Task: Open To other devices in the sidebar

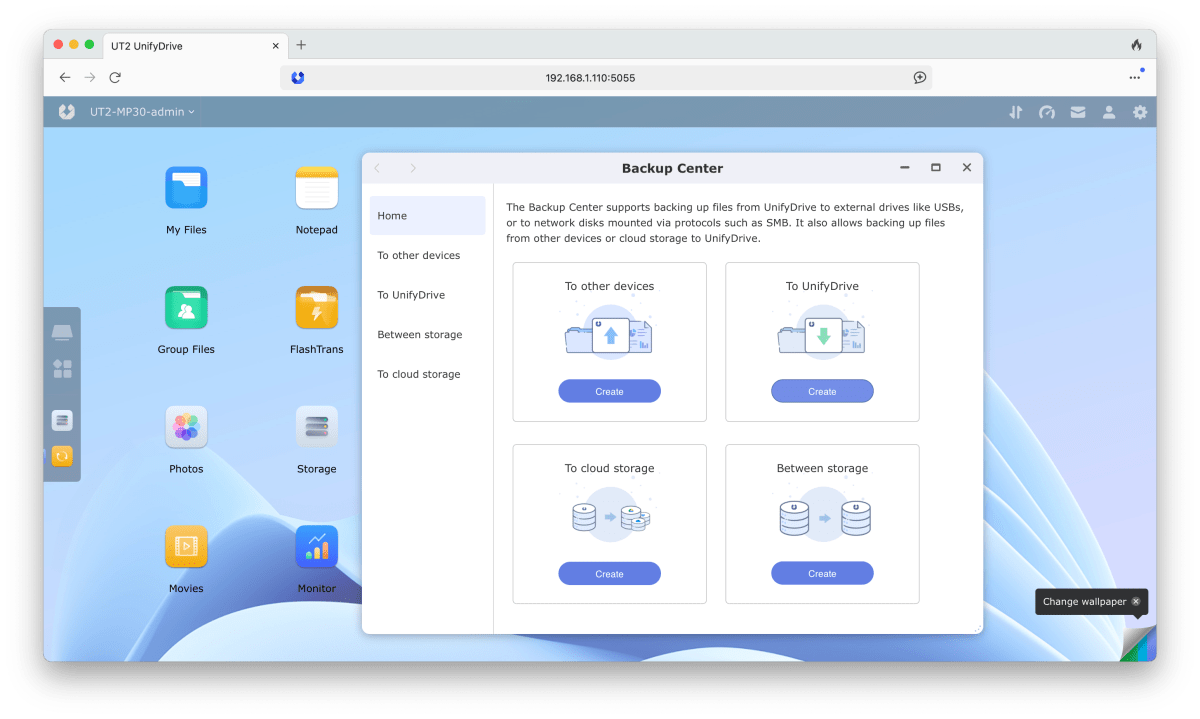Action: coord(427,255)
